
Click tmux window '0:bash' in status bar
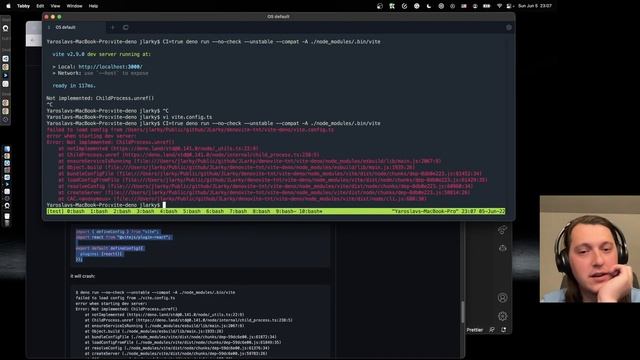pos(76,211)
